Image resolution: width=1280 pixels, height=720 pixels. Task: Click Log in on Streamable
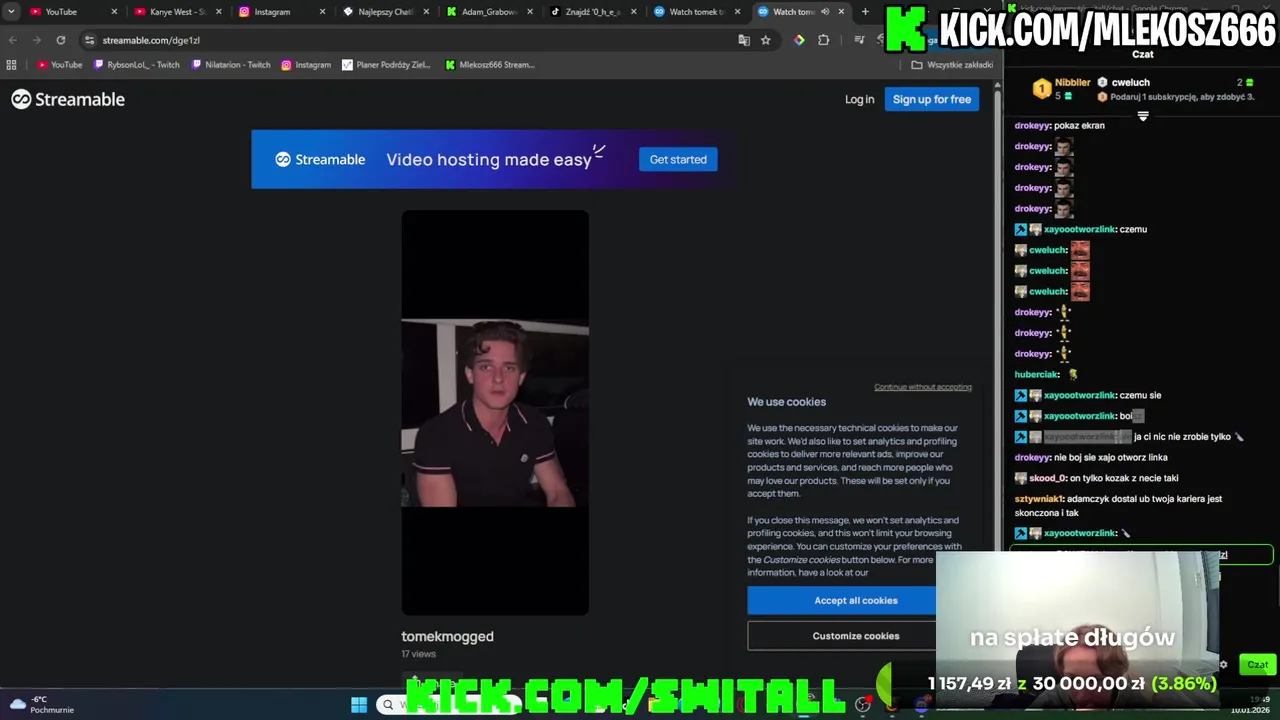click(859, 99)
